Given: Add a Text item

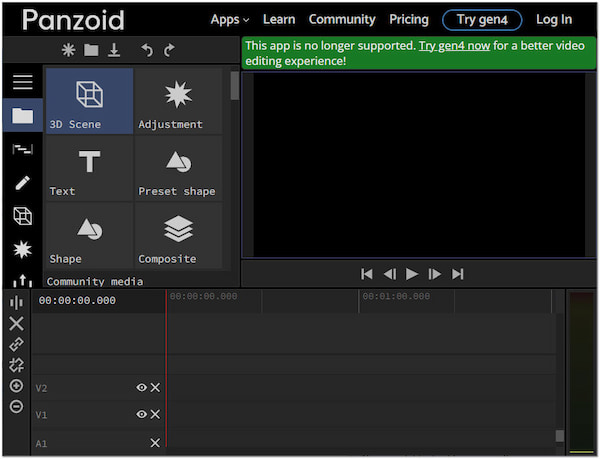Looking at the screenshot, I should coord(90,168).
